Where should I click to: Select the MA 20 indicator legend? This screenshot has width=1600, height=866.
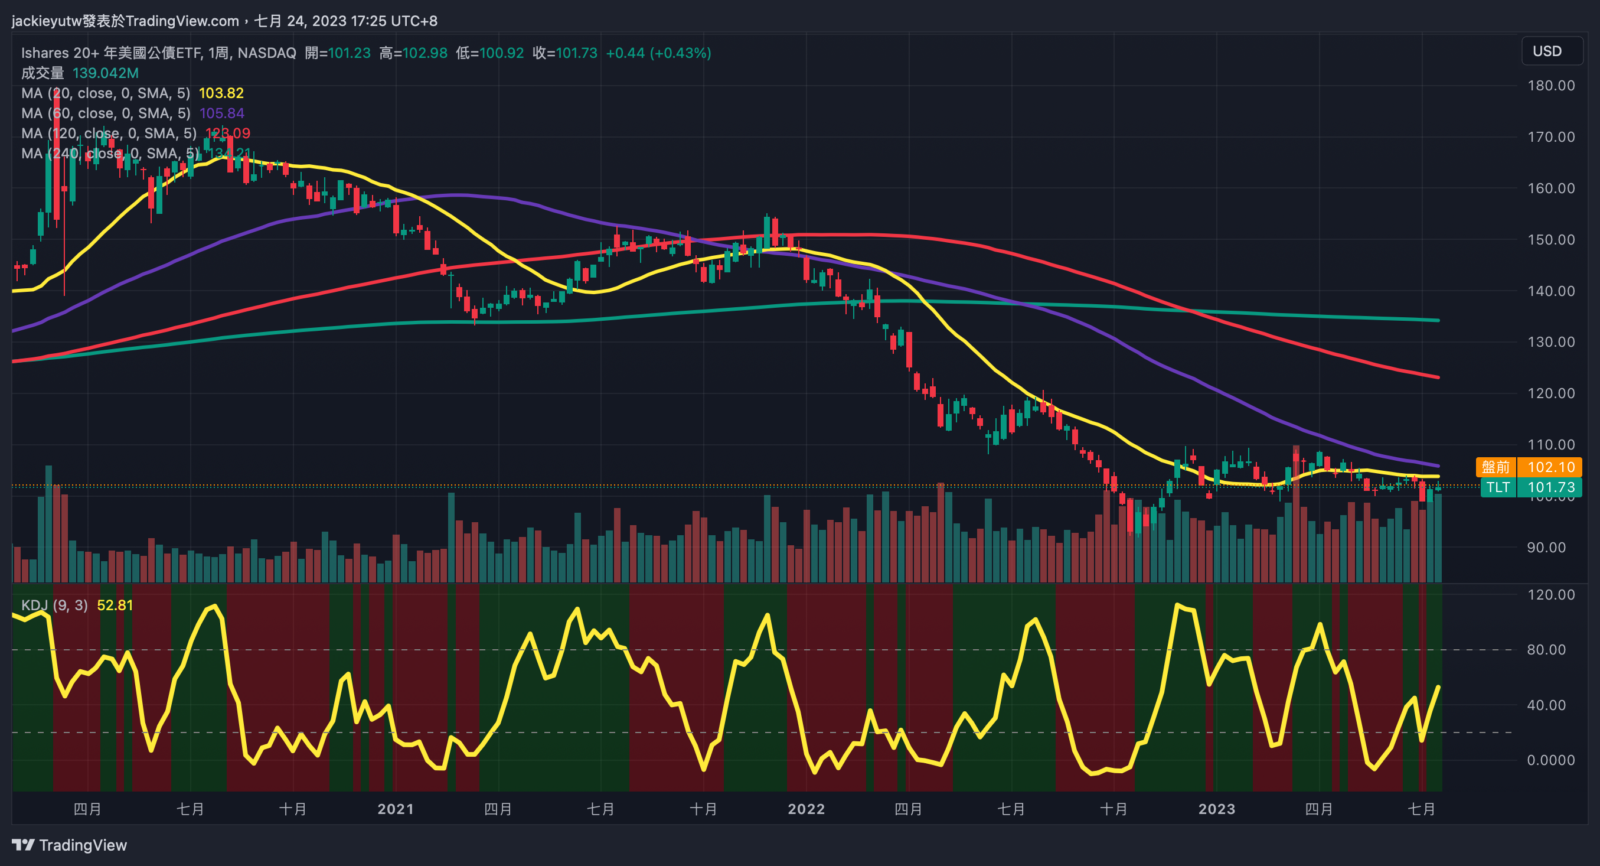coord(106,93)
